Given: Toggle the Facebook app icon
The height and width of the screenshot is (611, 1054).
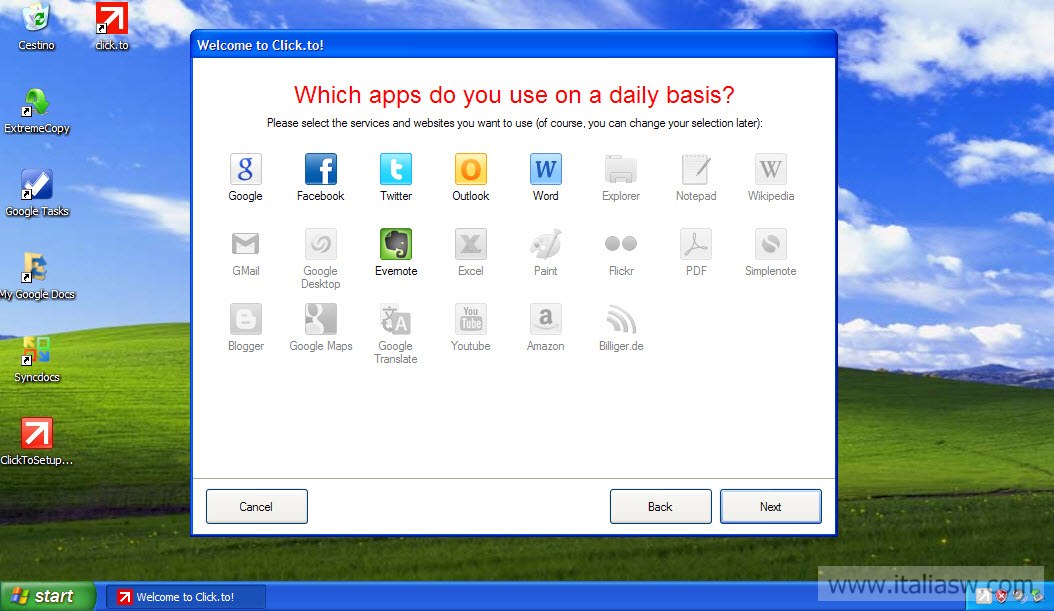Looking at the screenshot, I should pos(321,169).
